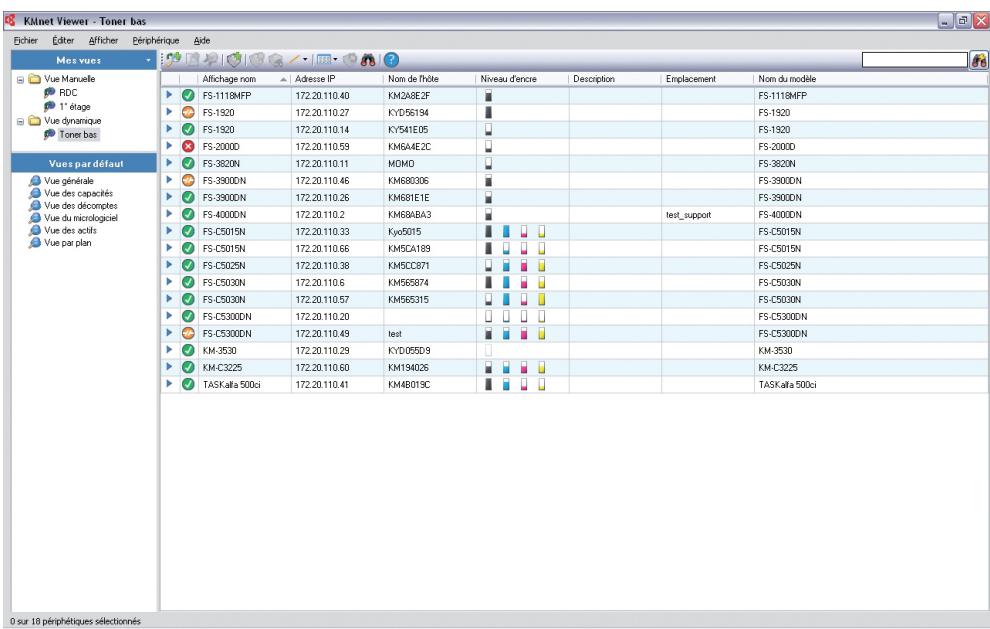Click the yellow toner level of FS-C5030N 172.20.110.57
The width and height of the screenshot is (990, 629).
(x=542, y=299)
